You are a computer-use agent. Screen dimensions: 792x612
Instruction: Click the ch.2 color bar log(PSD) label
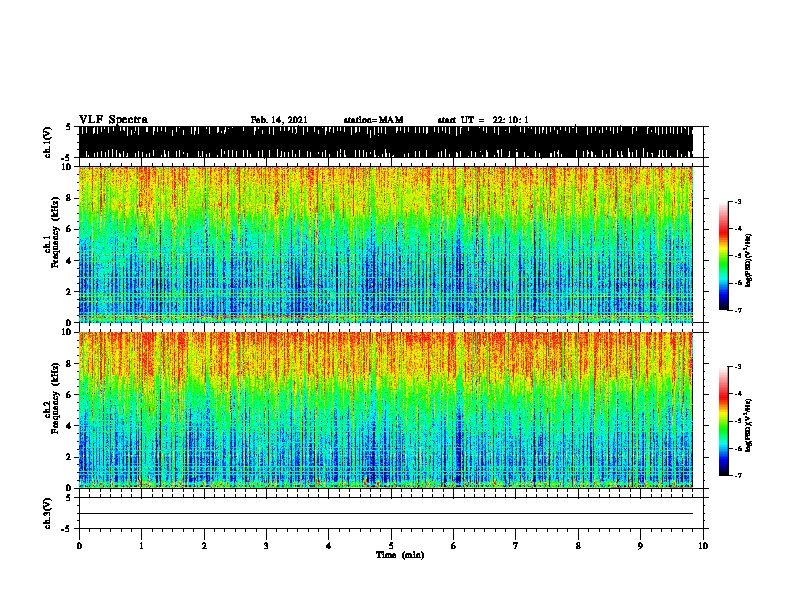(748, 425)
